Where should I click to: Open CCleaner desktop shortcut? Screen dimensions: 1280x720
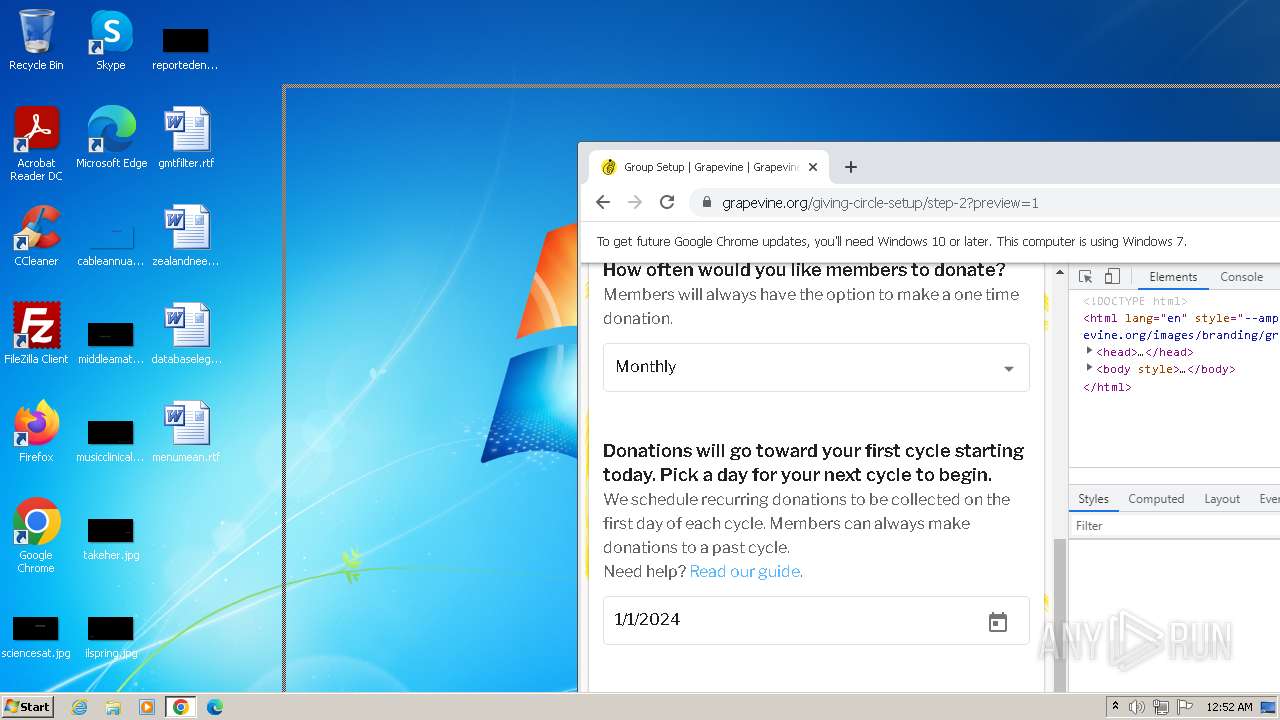pyautogui.click(x=36, y=236)
